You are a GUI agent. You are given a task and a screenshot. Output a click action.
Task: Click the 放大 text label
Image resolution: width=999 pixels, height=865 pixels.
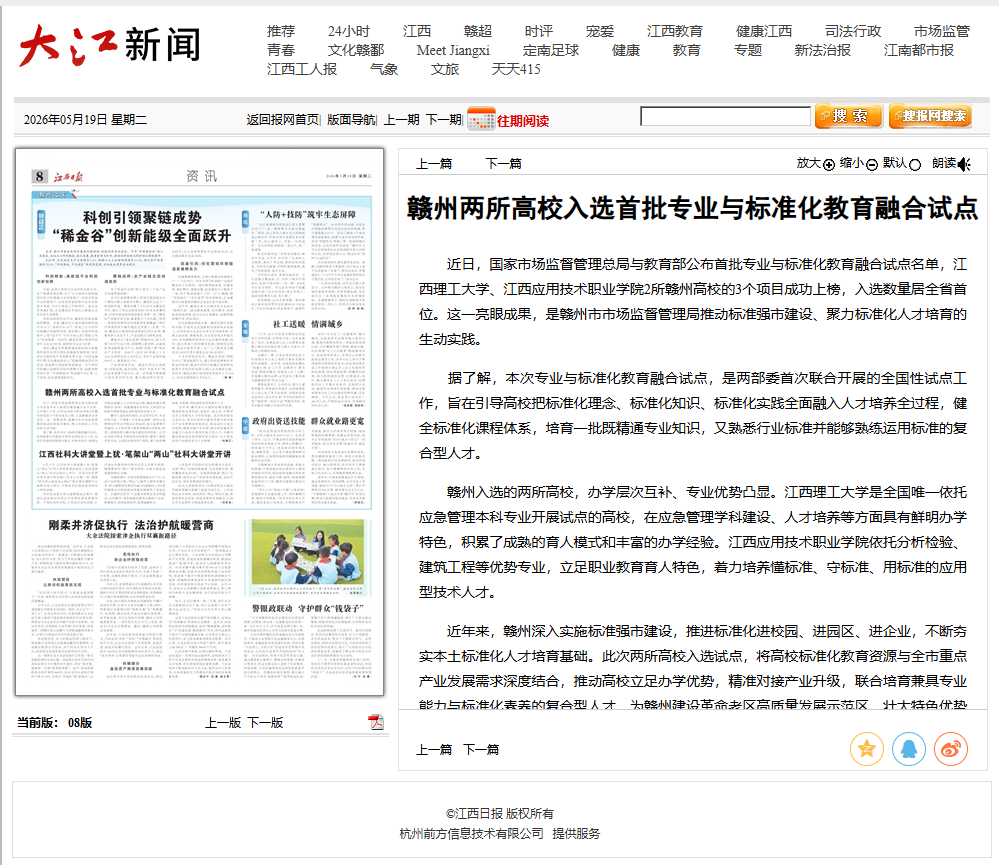coord(809,163)
